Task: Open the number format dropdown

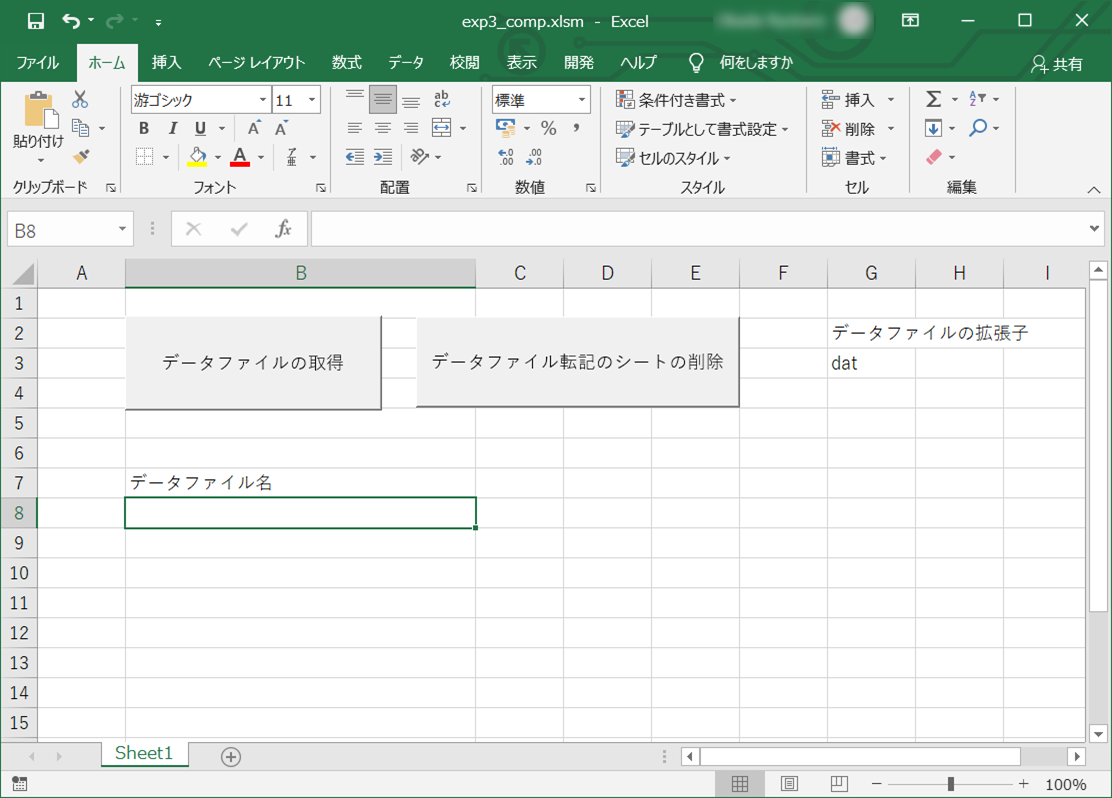Action: 582,100
